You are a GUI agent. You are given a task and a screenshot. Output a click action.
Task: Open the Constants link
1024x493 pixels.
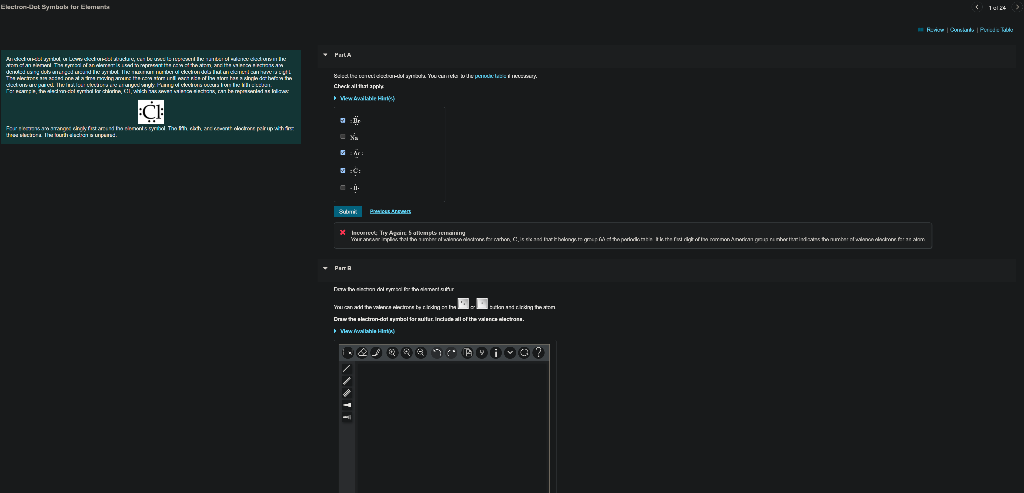pyautogui.click(x=962, y=30)
